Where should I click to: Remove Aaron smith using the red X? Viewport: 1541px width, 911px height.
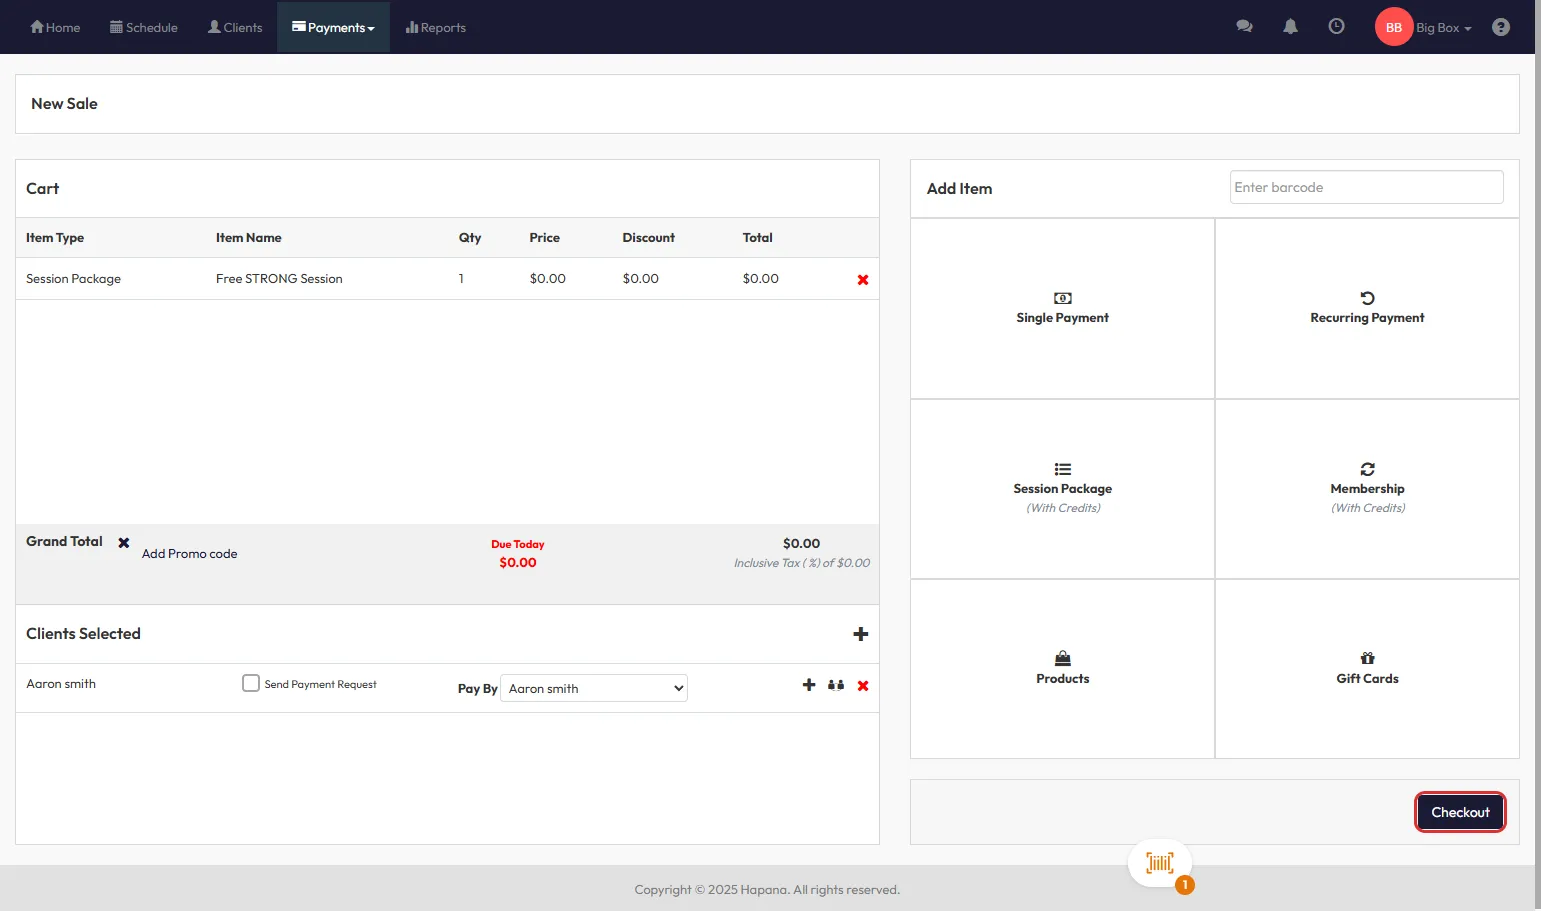pyautogui.click(x=863, y=686)
